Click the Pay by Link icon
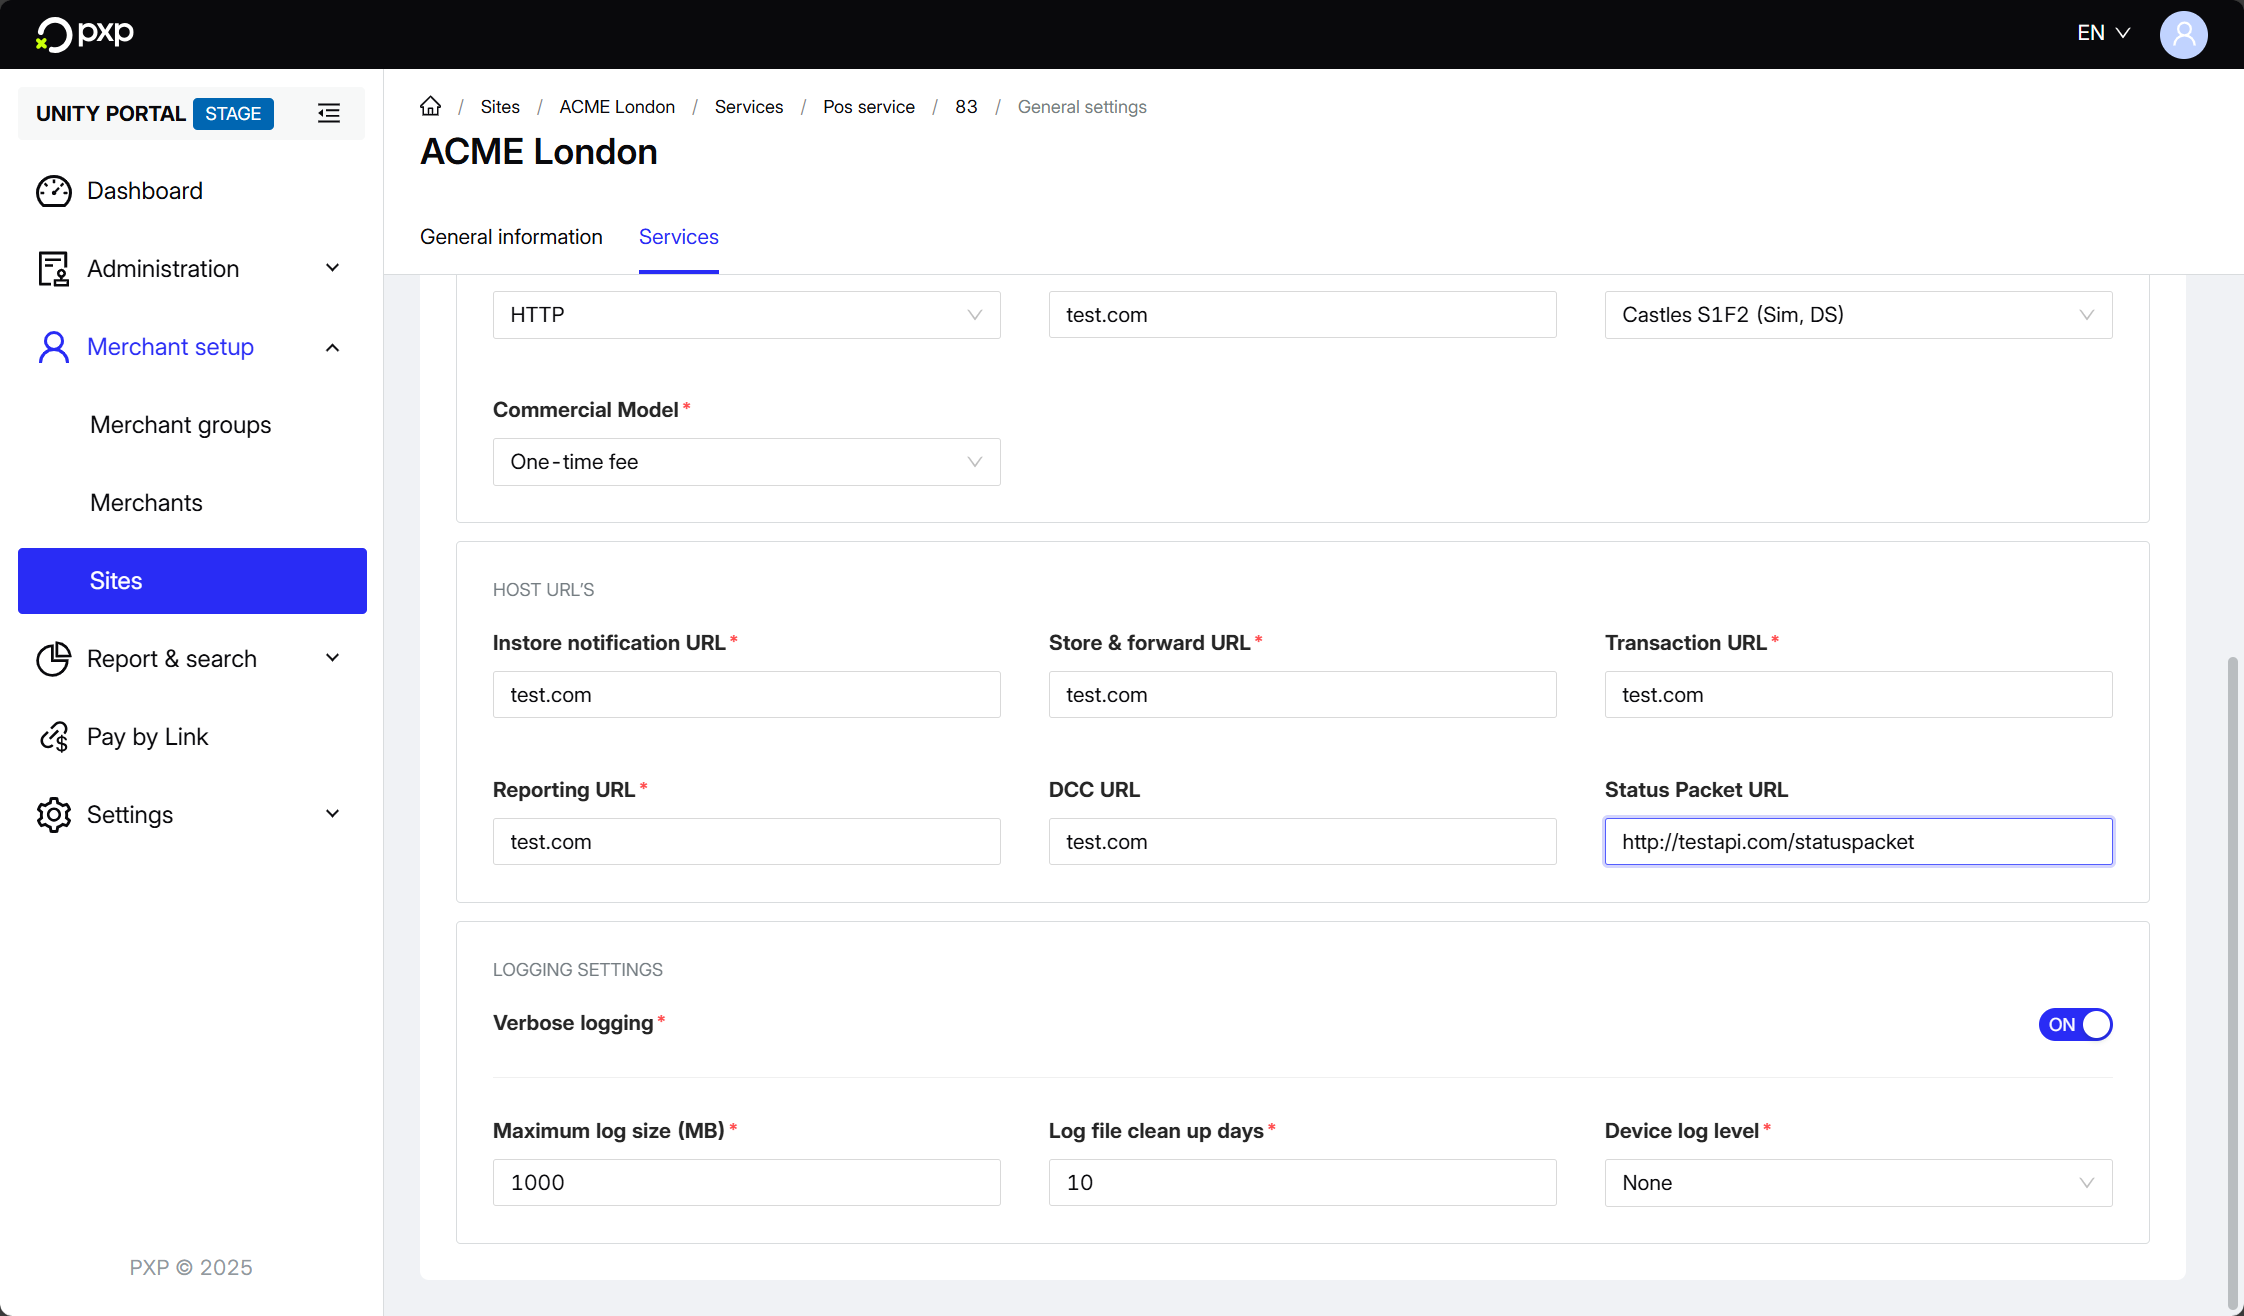This screenshot has width=2244, height=1316. pyautogui.click(x=54, y=737)
